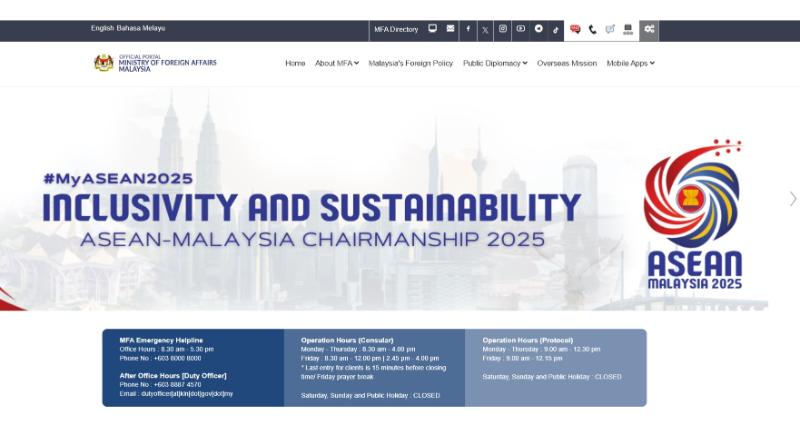Click the 'After Office Hours [Duty Officer]' heading
Image resolution: width=800 pixels, height=445 pixels.
coord(173,376)
